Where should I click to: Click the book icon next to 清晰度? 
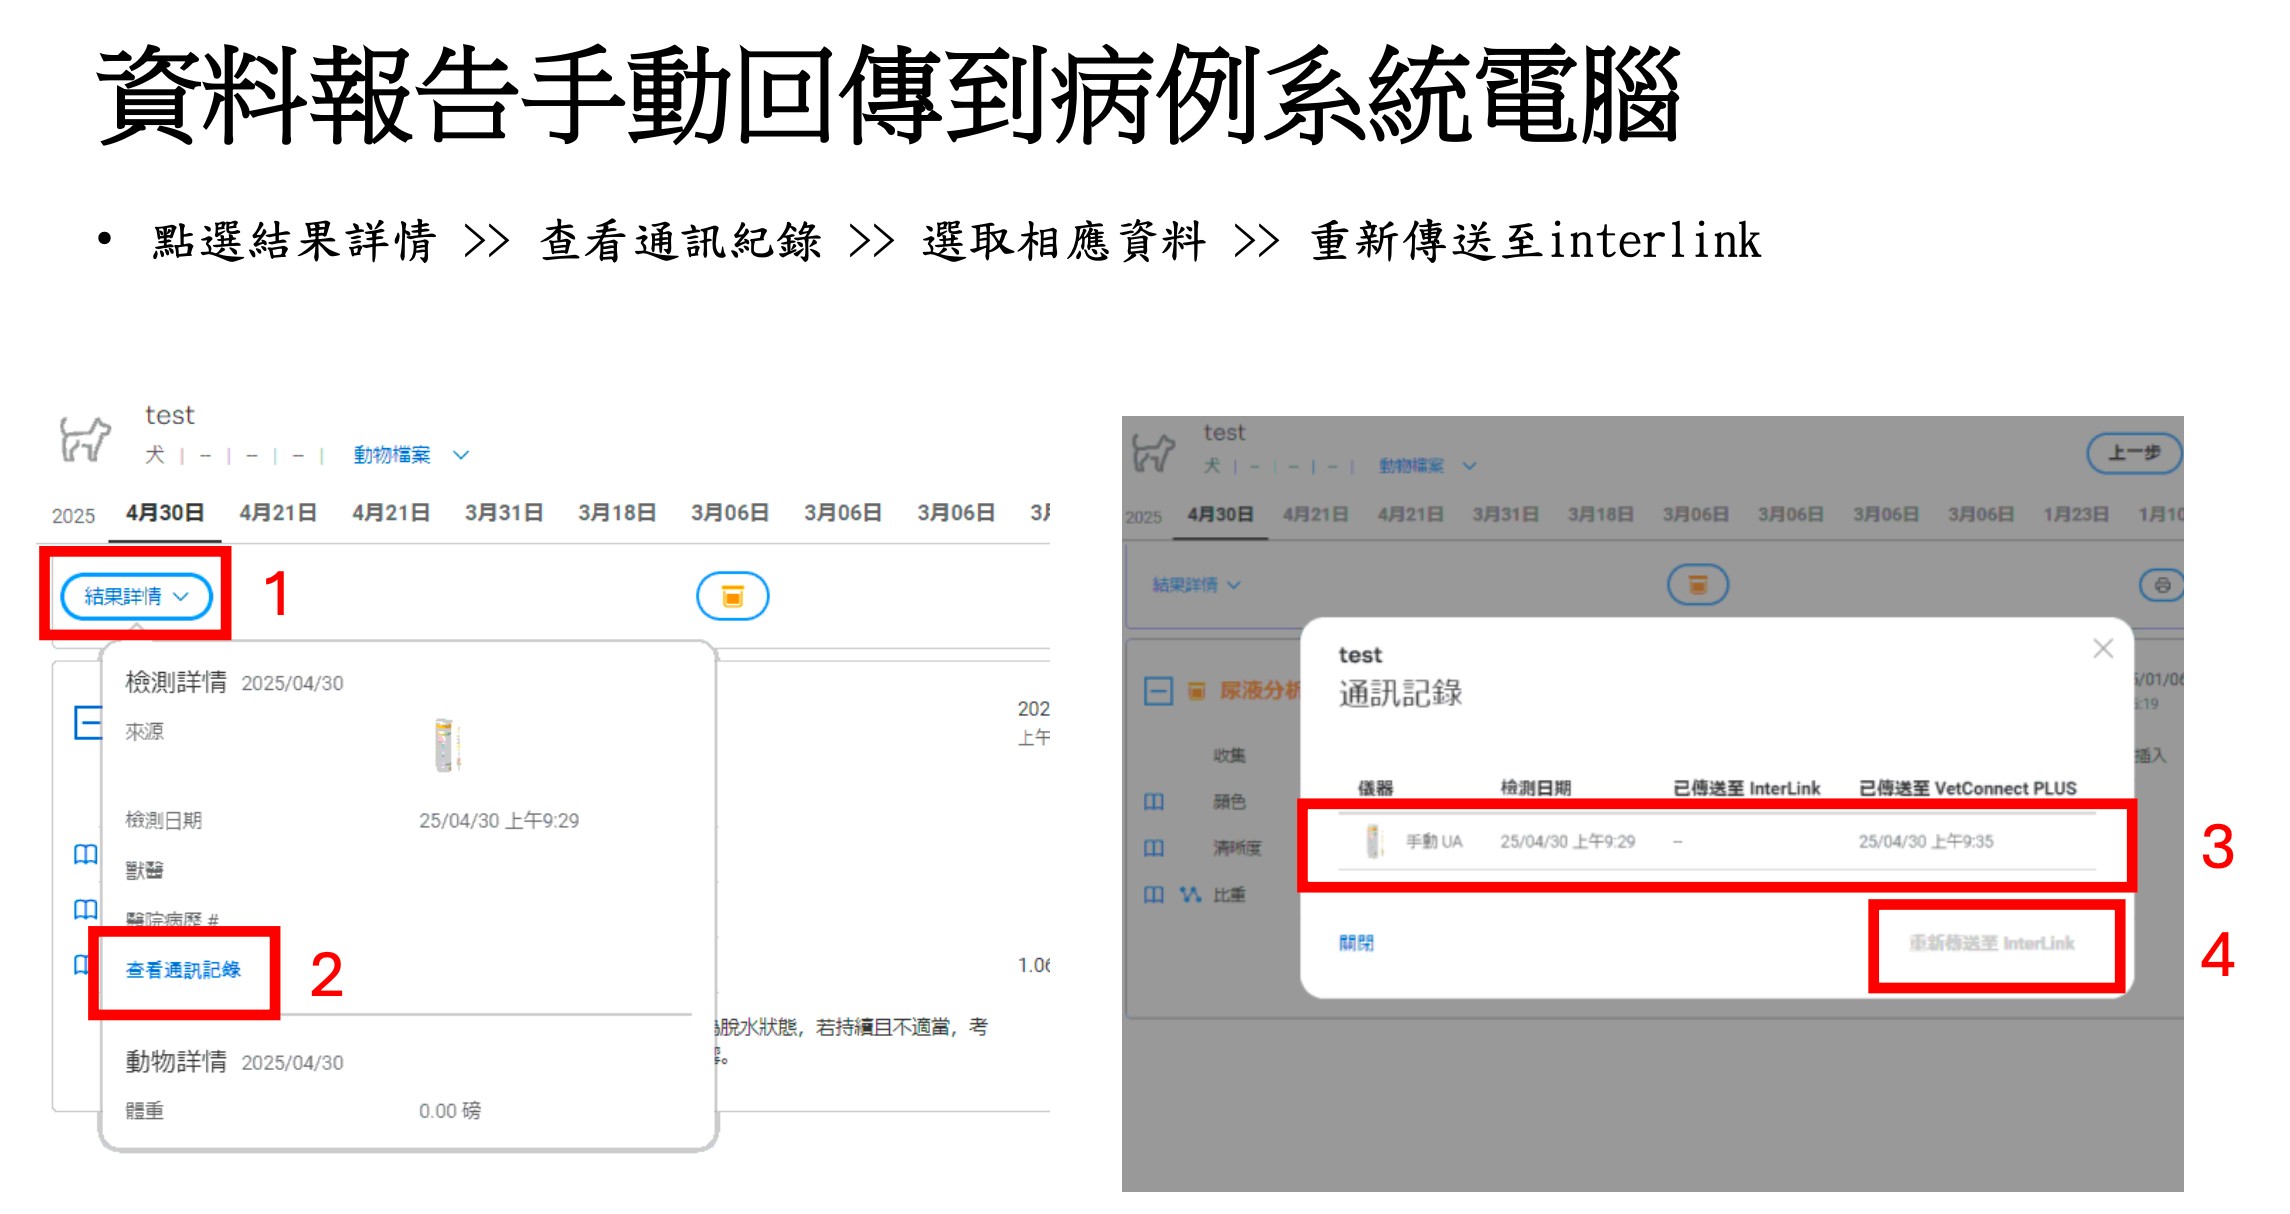pyautogui.click(x=1154, y=848)
